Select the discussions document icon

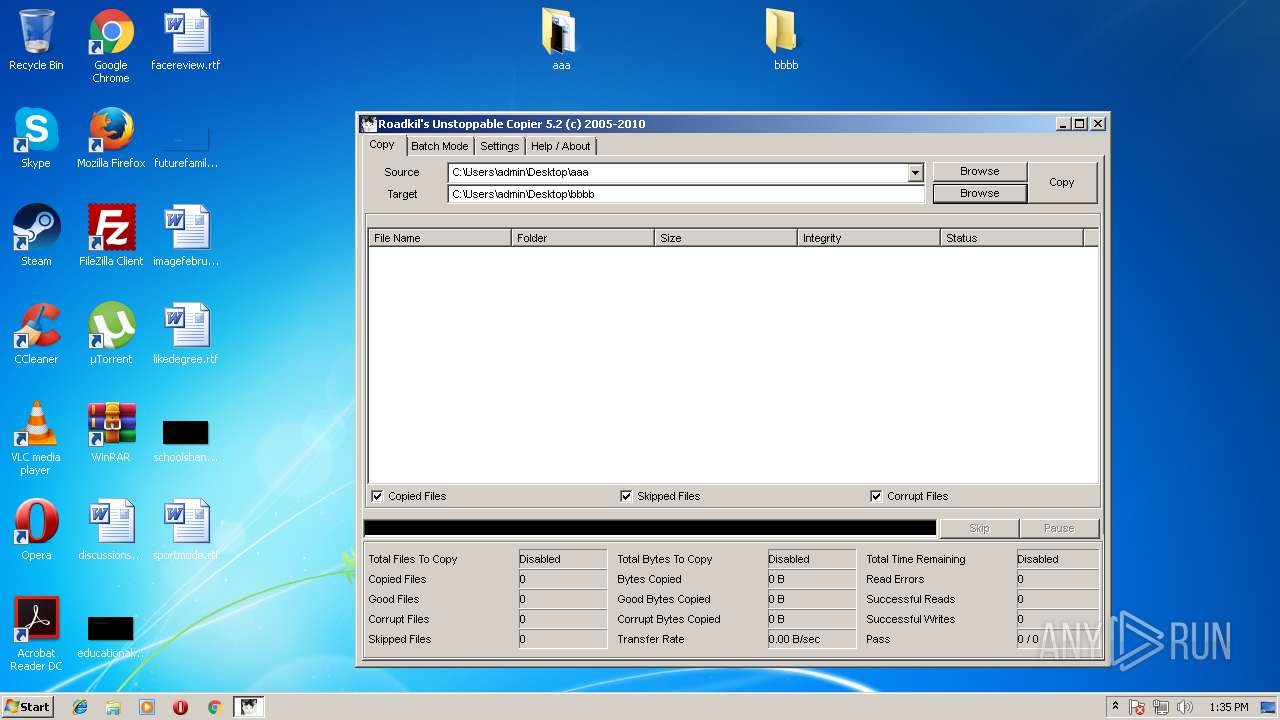pos(111,530)
